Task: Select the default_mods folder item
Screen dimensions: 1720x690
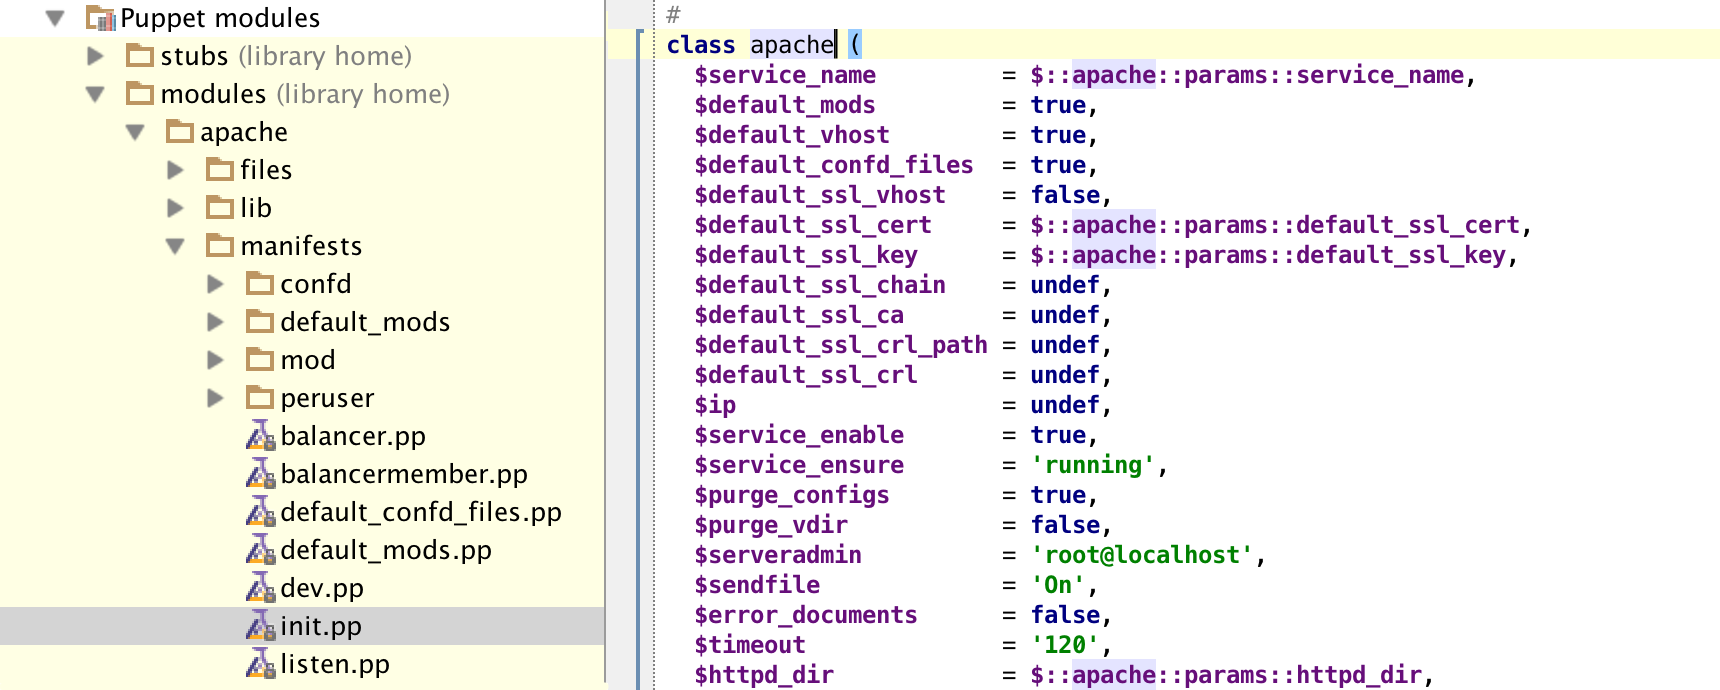Action: (x=365, y=322)
